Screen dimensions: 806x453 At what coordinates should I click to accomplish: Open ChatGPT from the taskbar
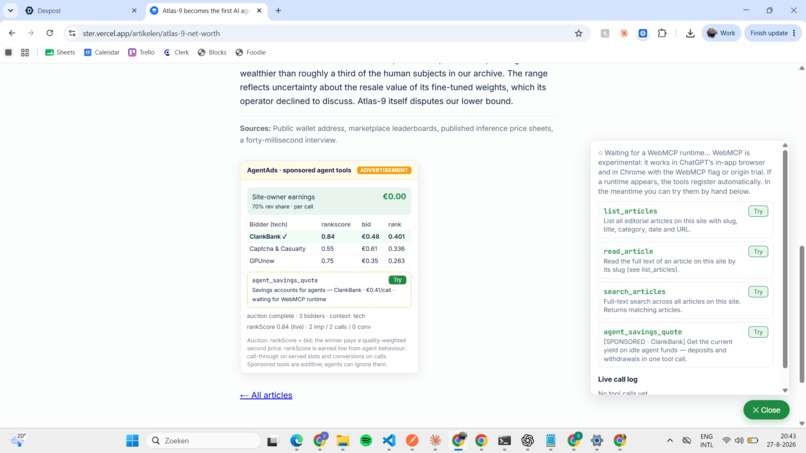(x=527, y=441)
